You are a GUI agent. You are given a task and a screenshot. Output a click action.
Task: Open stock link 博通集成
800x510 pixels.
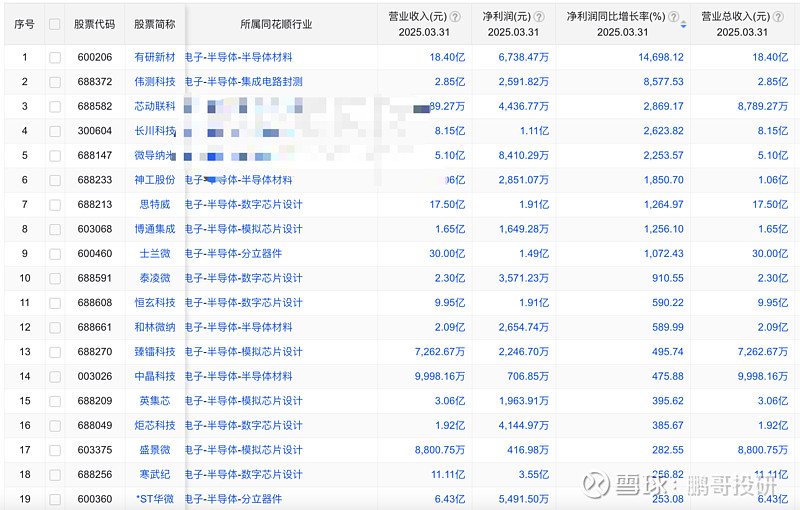[155, 229]
